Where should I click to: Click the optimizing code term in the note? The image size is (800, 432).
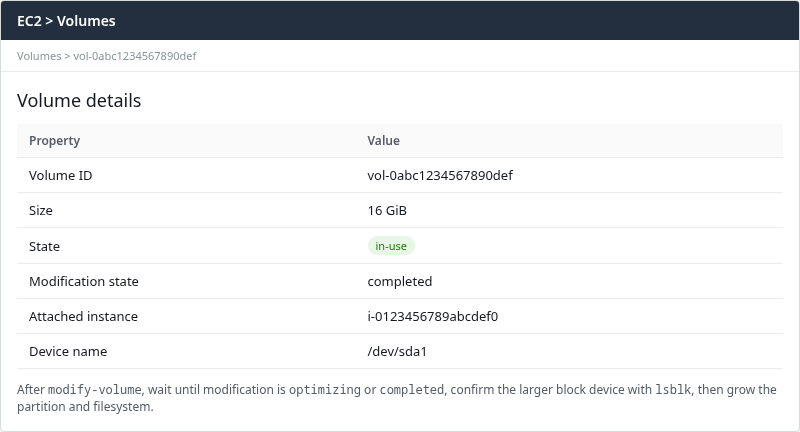point(325,390)
